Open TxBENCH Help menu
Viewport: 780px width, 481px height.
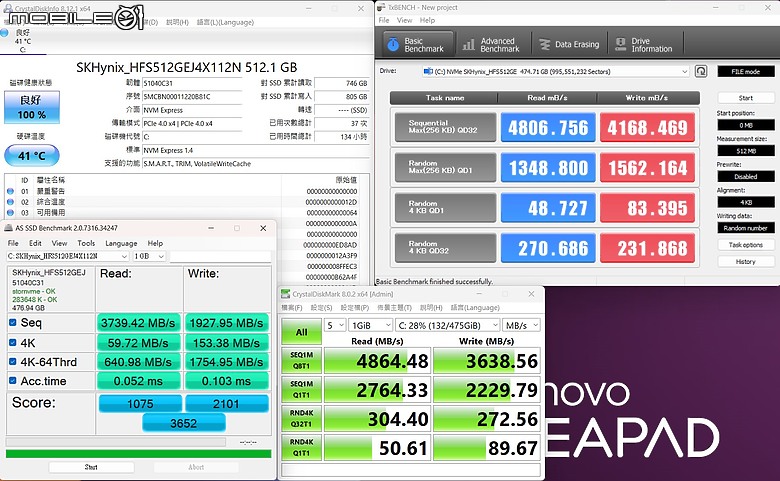pyautogui.click(x=427, y=20)
